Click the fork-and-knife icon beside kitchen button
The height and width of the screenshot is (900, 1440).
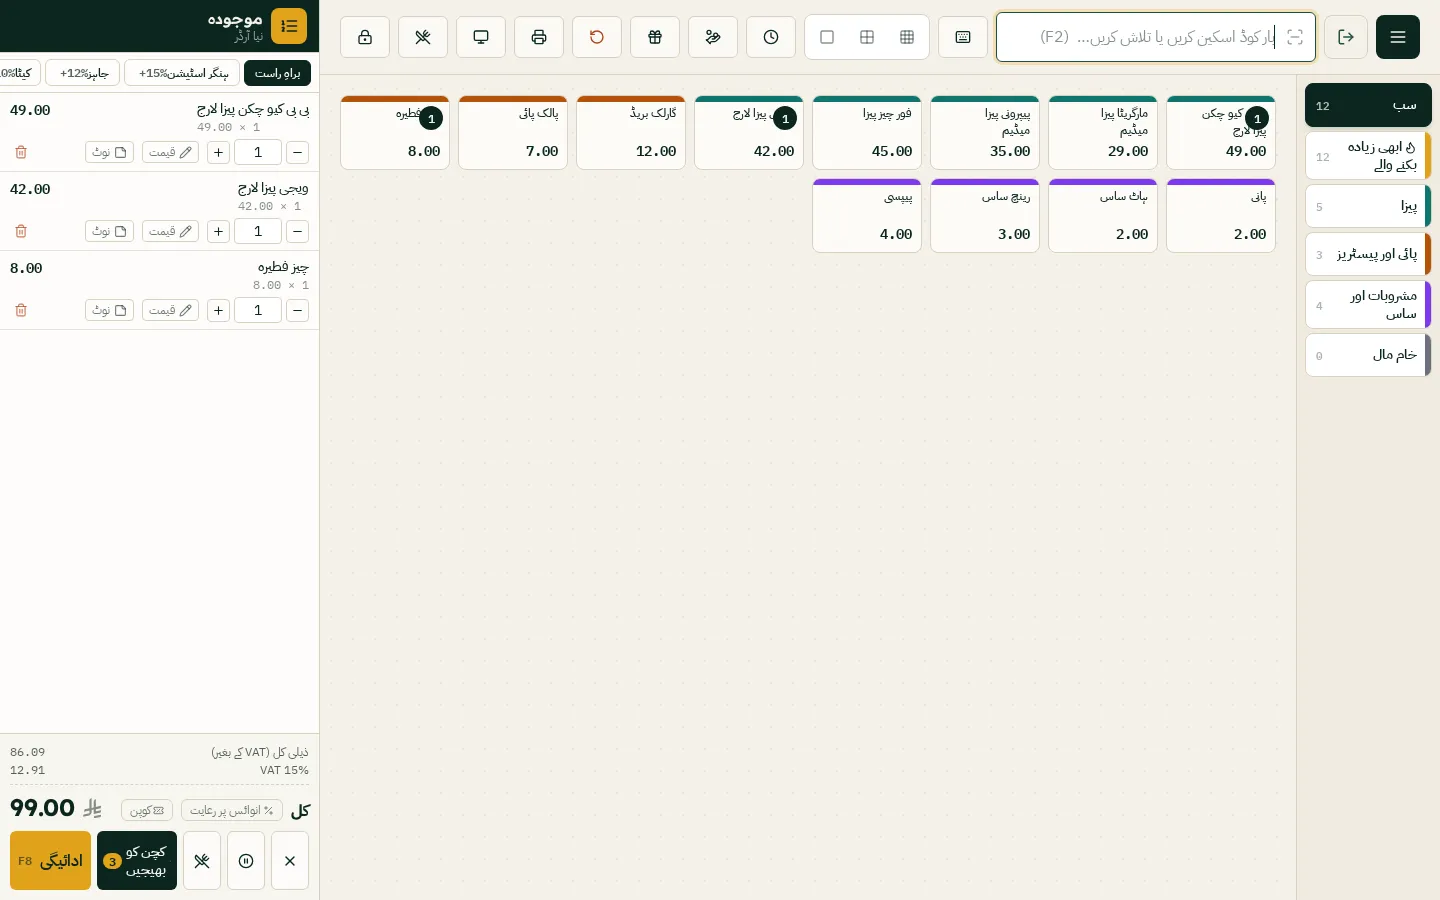(202, 861)
